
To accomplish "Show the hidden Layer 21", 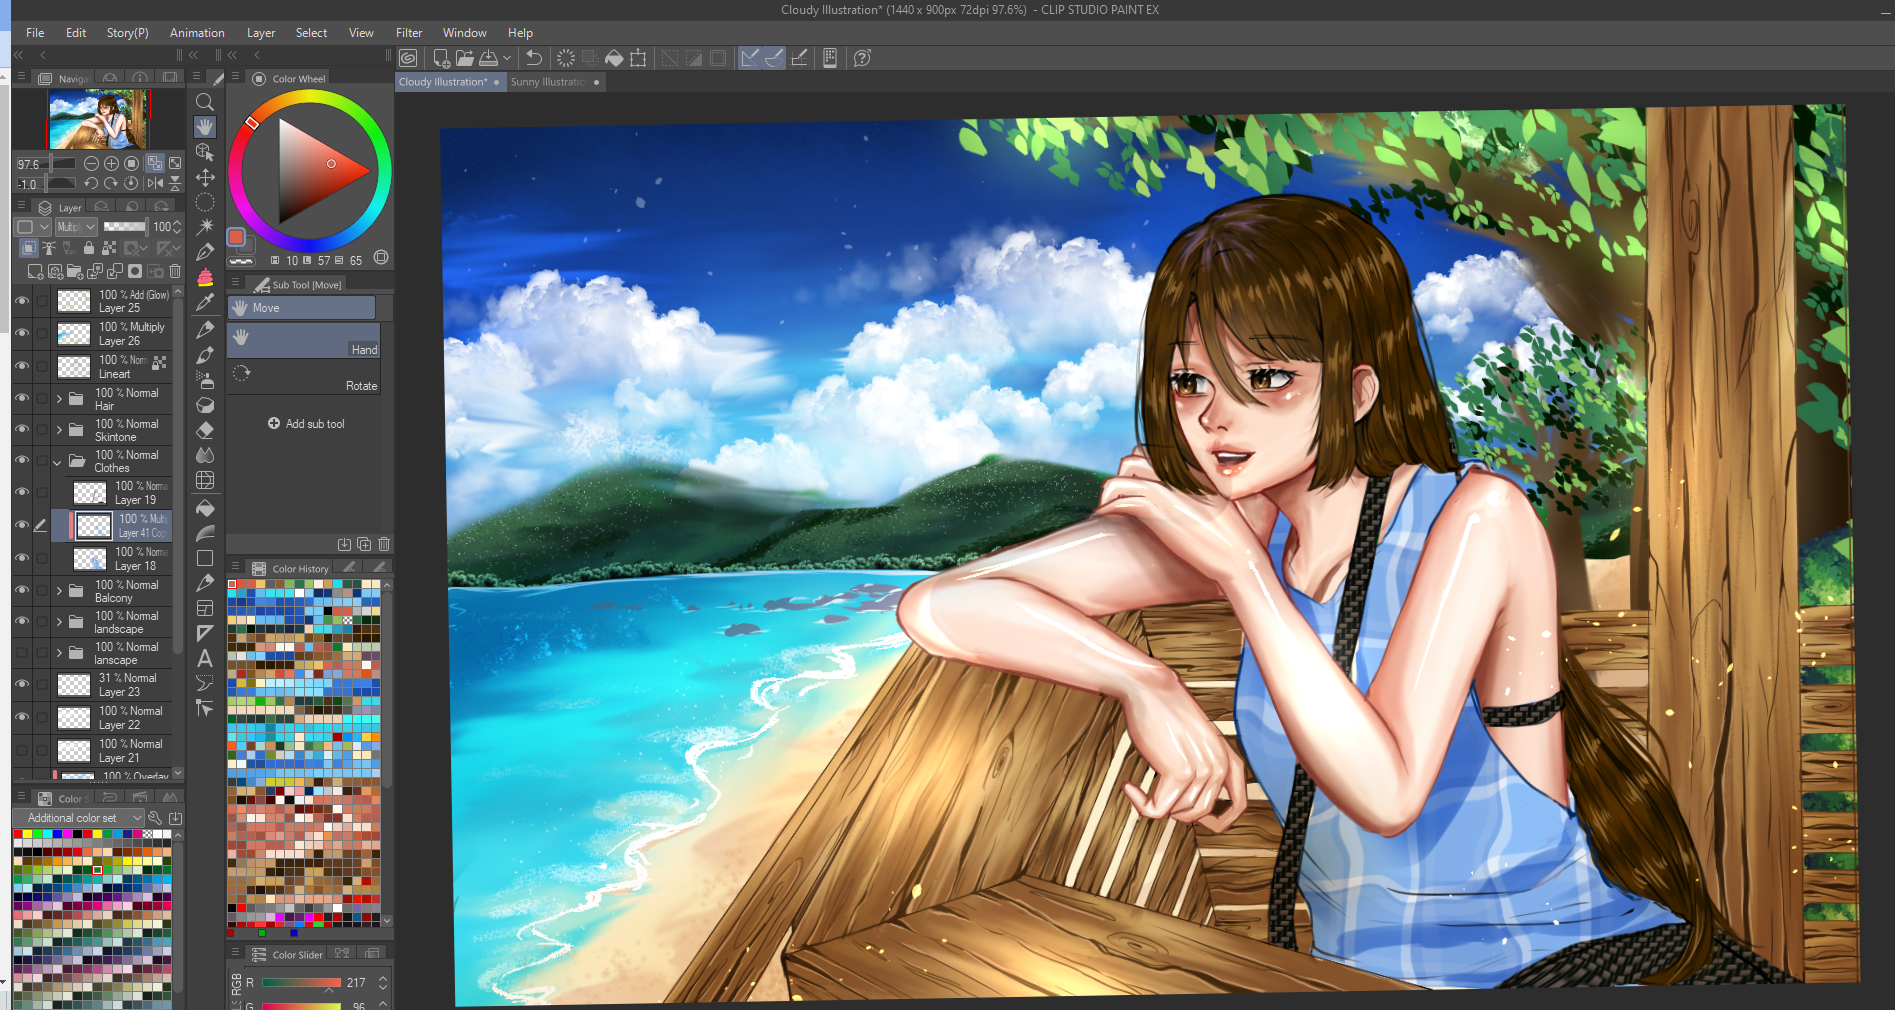I will (x=21, y=750).
